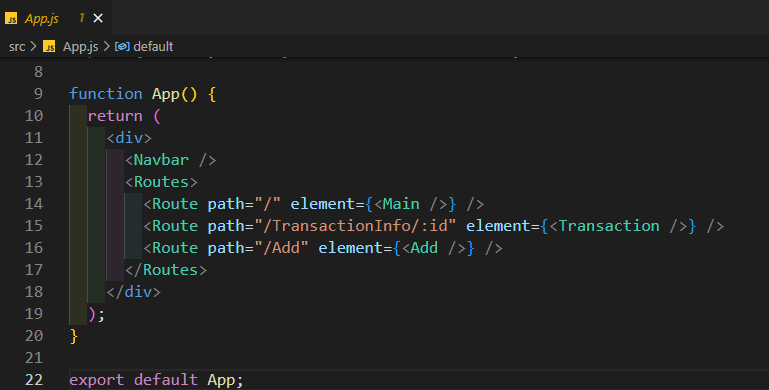
Task: Click the Navbar component tag
Action: tap(161, 160)
